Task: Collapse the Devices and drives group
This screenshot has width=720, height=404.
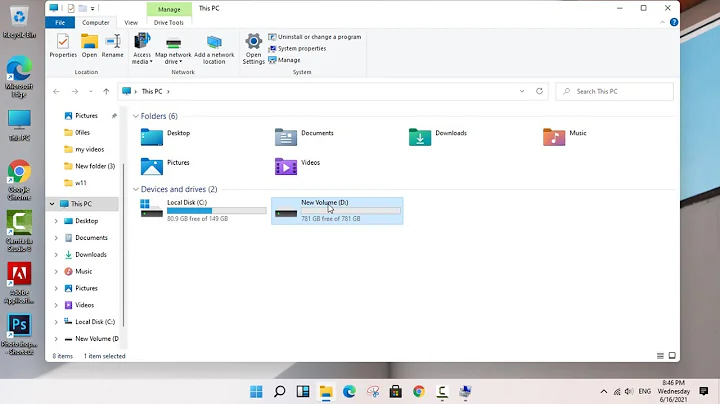Action: (x=136, y=189)
